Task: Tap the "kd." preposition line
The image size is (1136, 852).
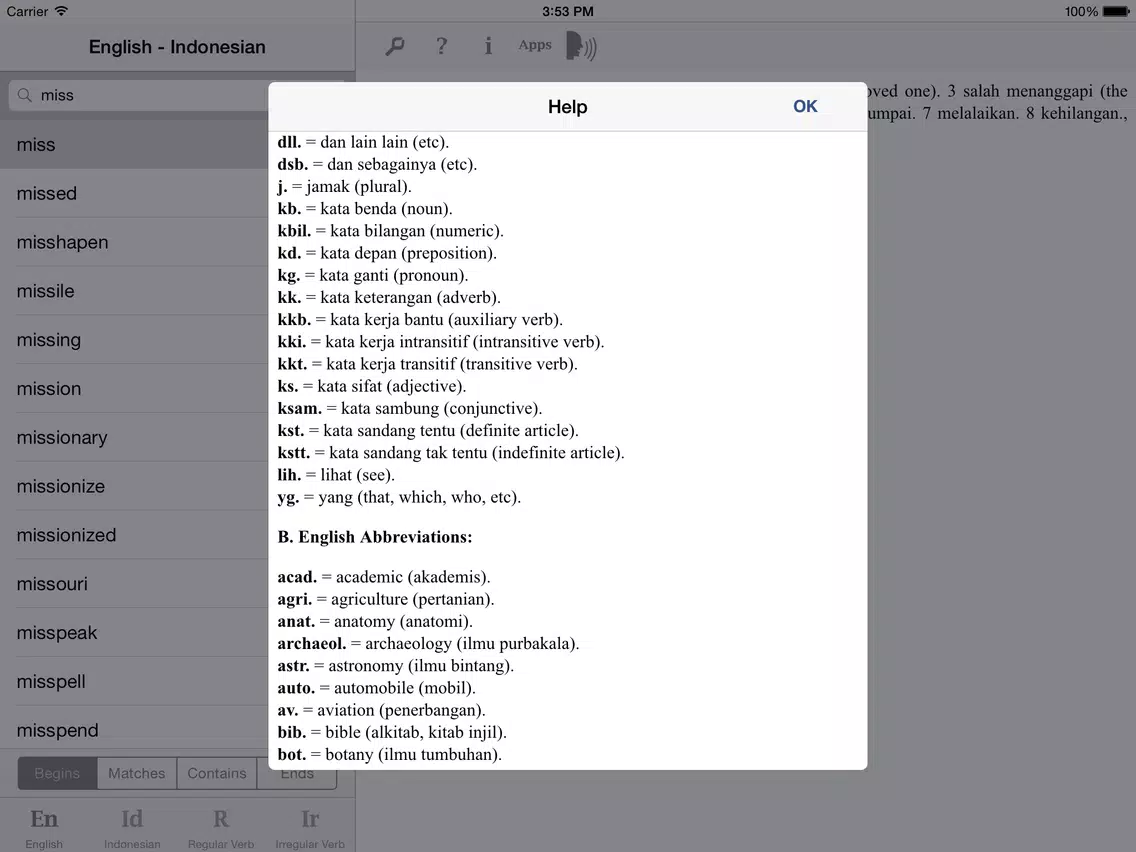Action: click(x=387, y=253)
